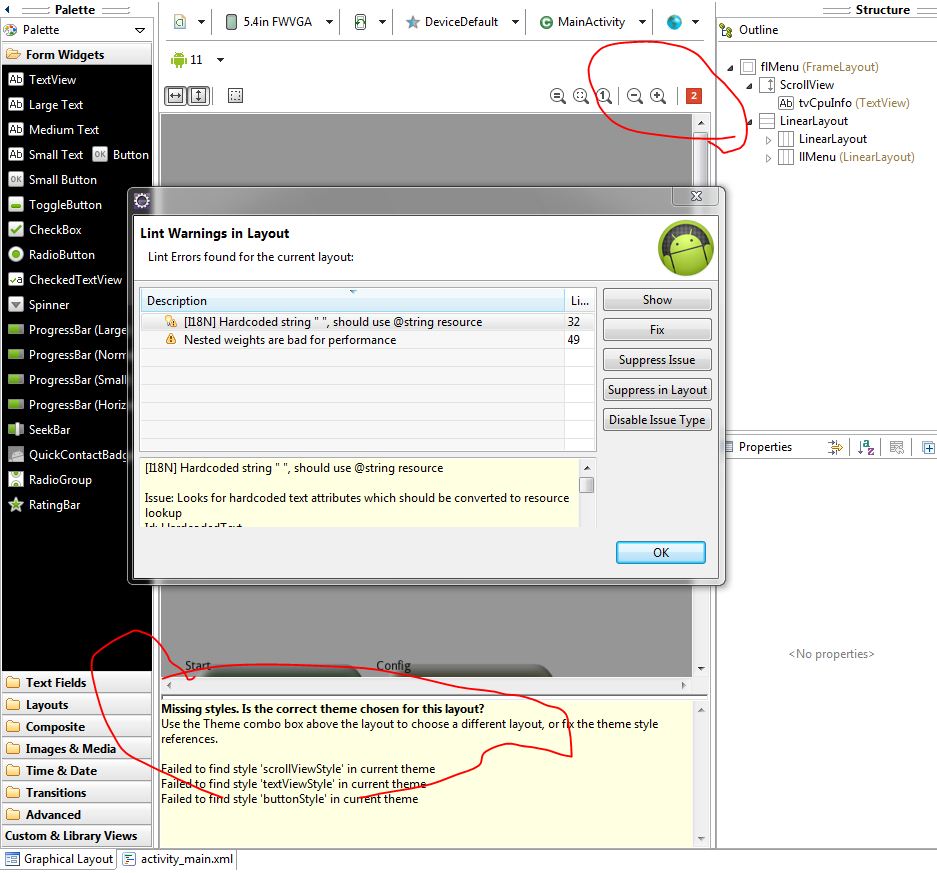The image size is (937, 873).
Task: Click the red lint warning count badge
Action: pos(693,96)
